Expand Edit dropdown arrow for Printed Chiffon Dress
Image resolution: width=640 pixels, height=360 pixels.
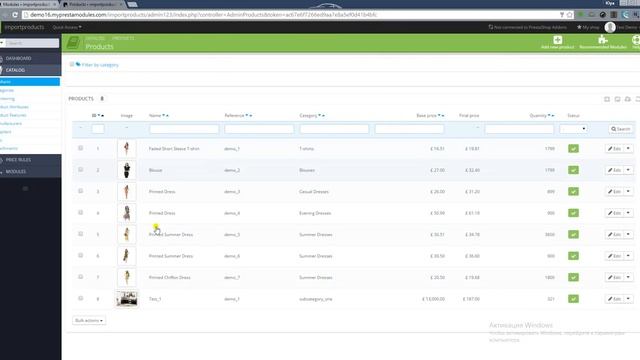[628, 277]
